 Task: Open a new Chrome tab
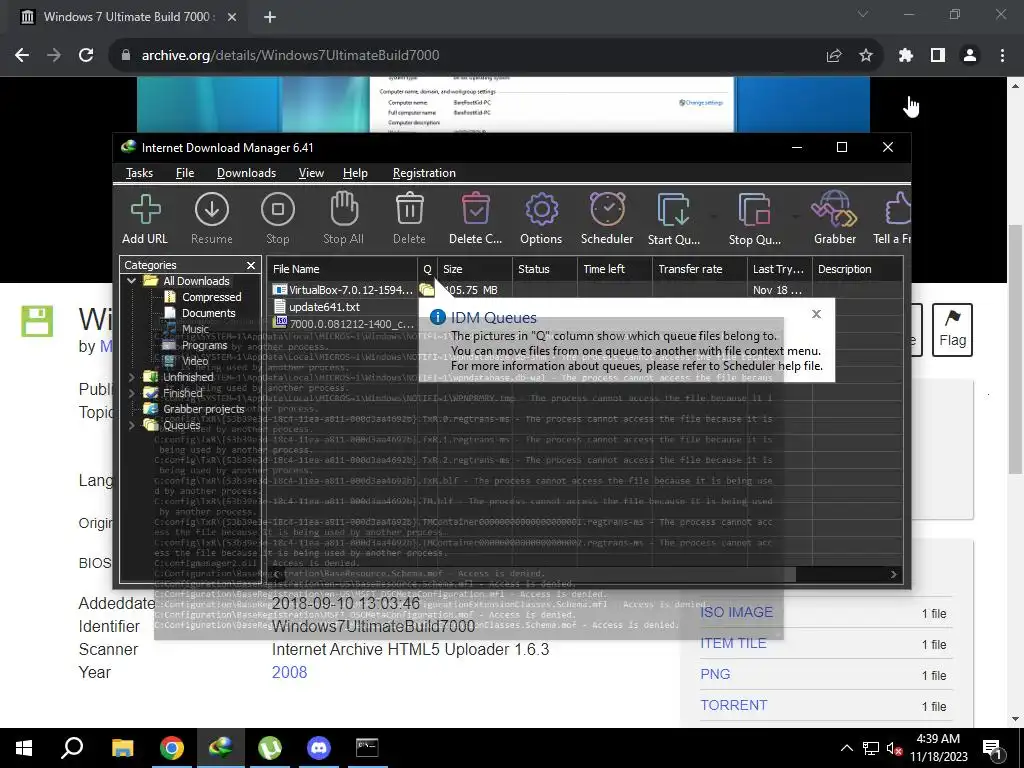point(270,17)
